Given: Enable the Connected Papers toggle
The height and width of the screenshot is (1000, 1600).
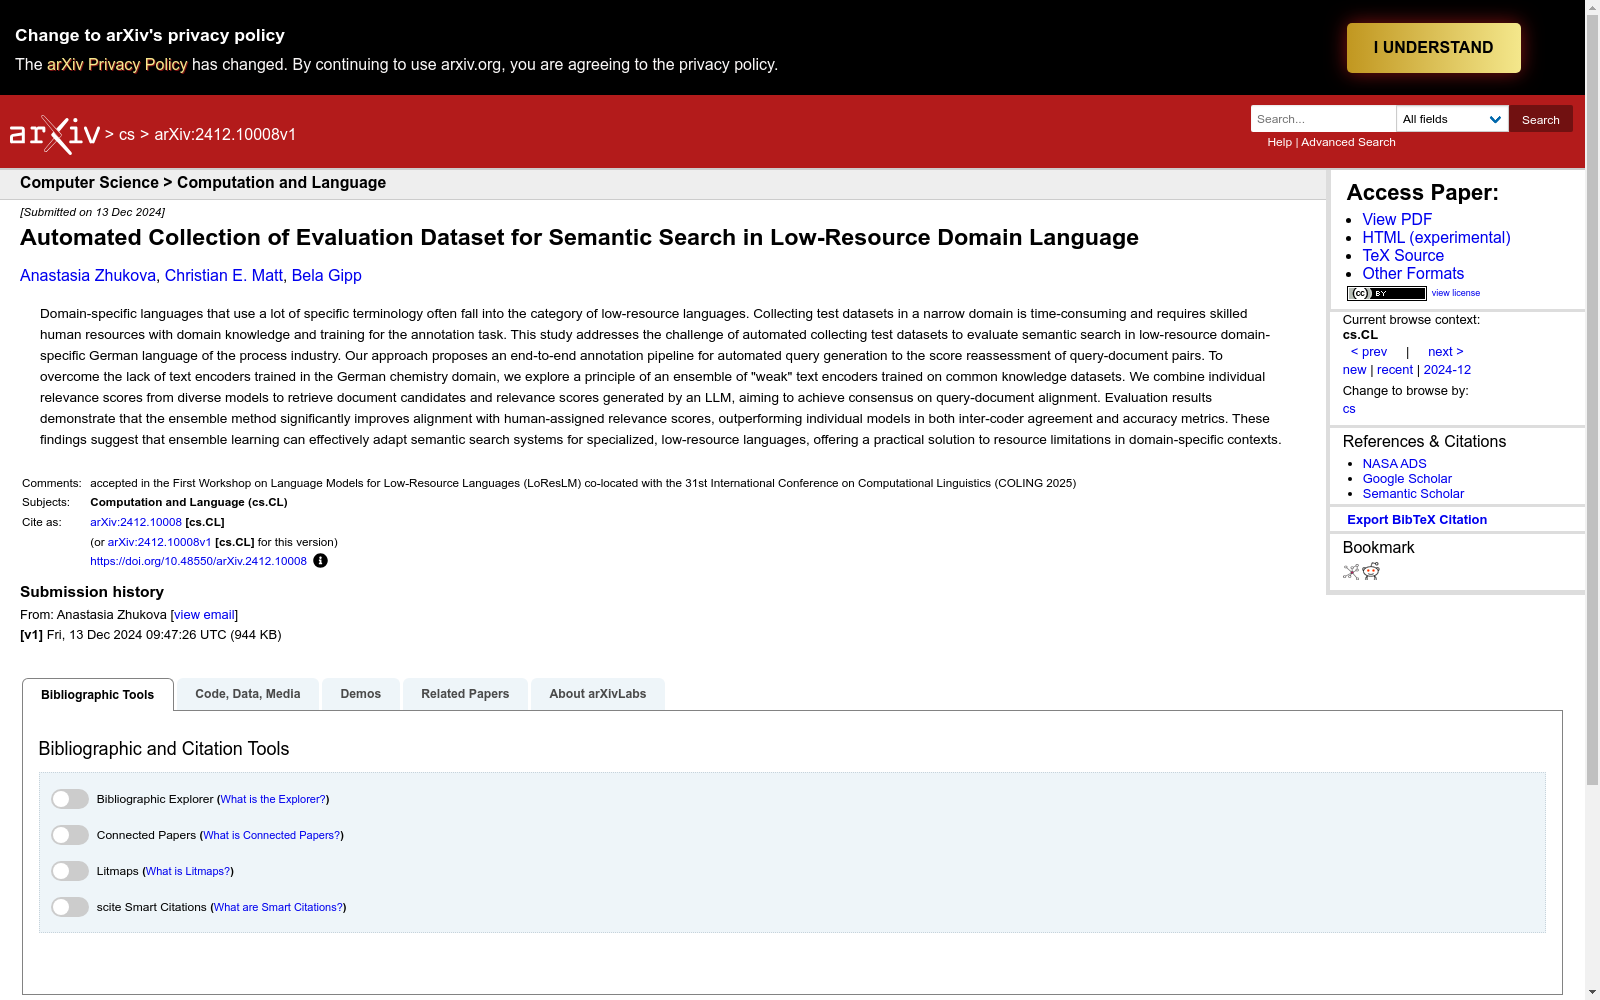Looking at the screenshot, I should click(x=70, y=835).
